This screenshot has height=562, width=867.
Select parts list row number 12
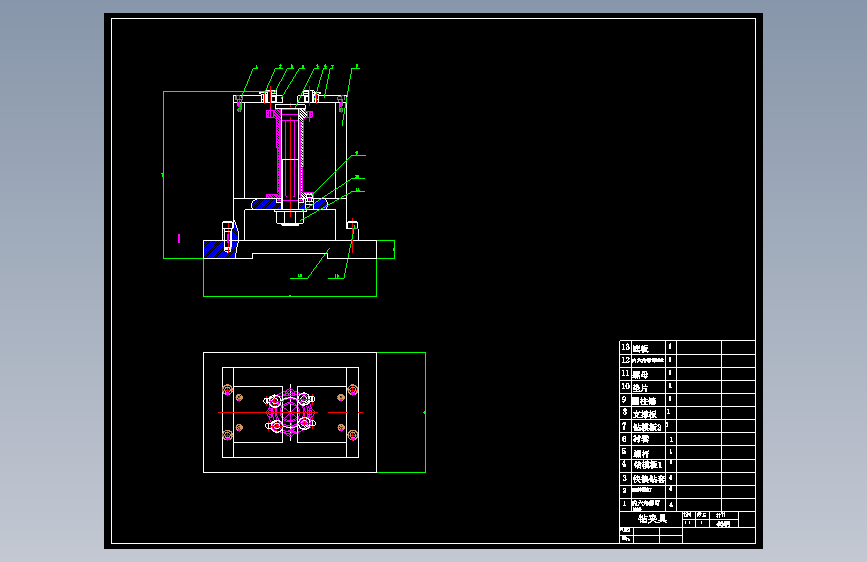[687, 361]
